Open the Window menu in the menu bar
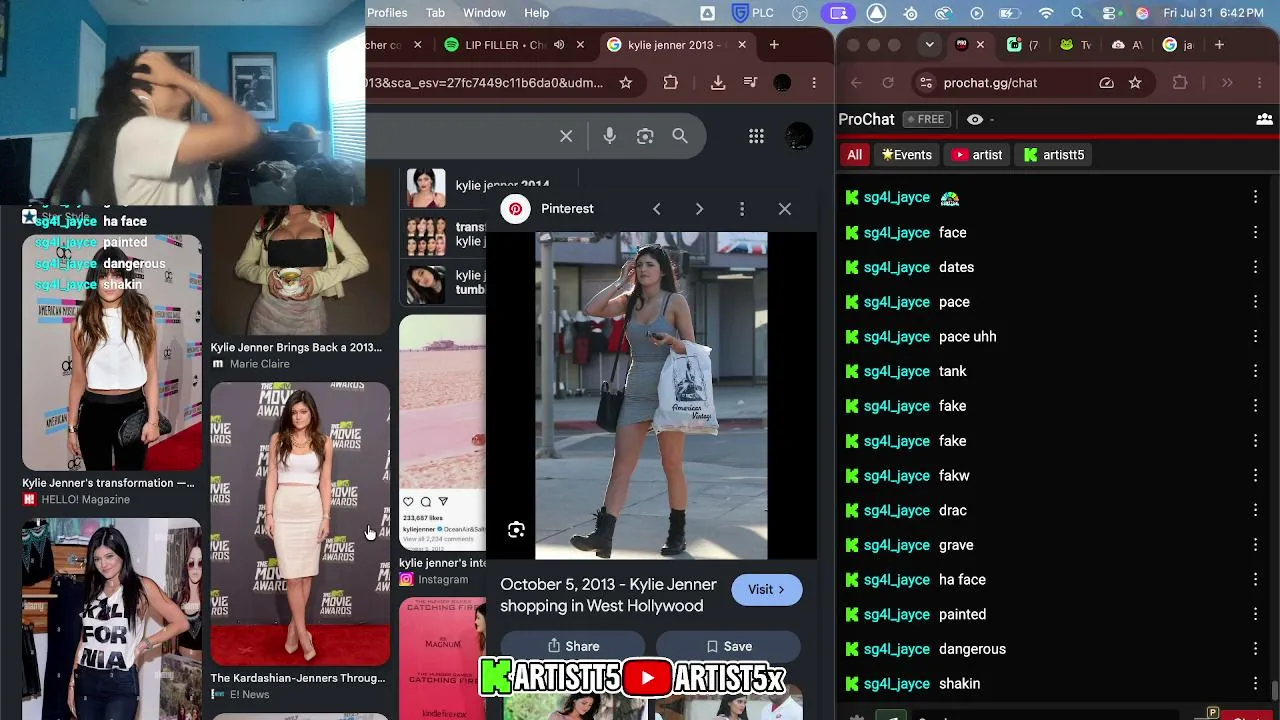 484,13
